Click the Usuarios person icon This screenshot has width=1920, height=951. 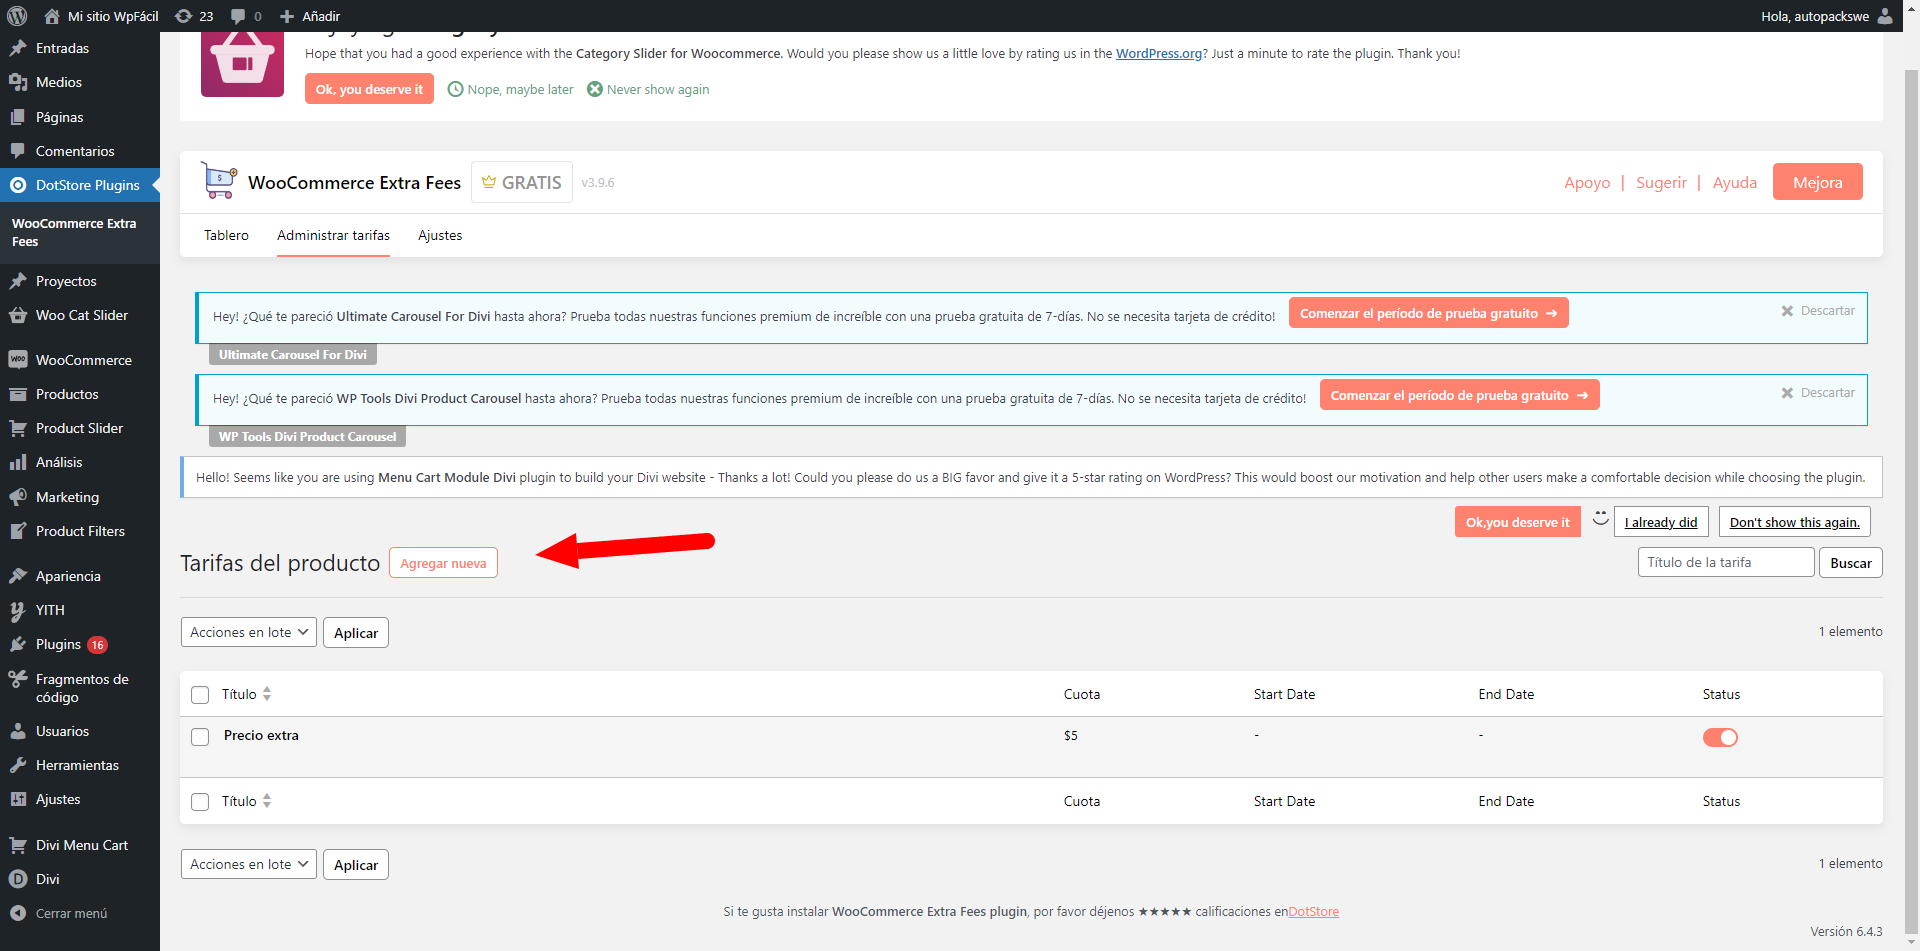[x=18, y=731]
